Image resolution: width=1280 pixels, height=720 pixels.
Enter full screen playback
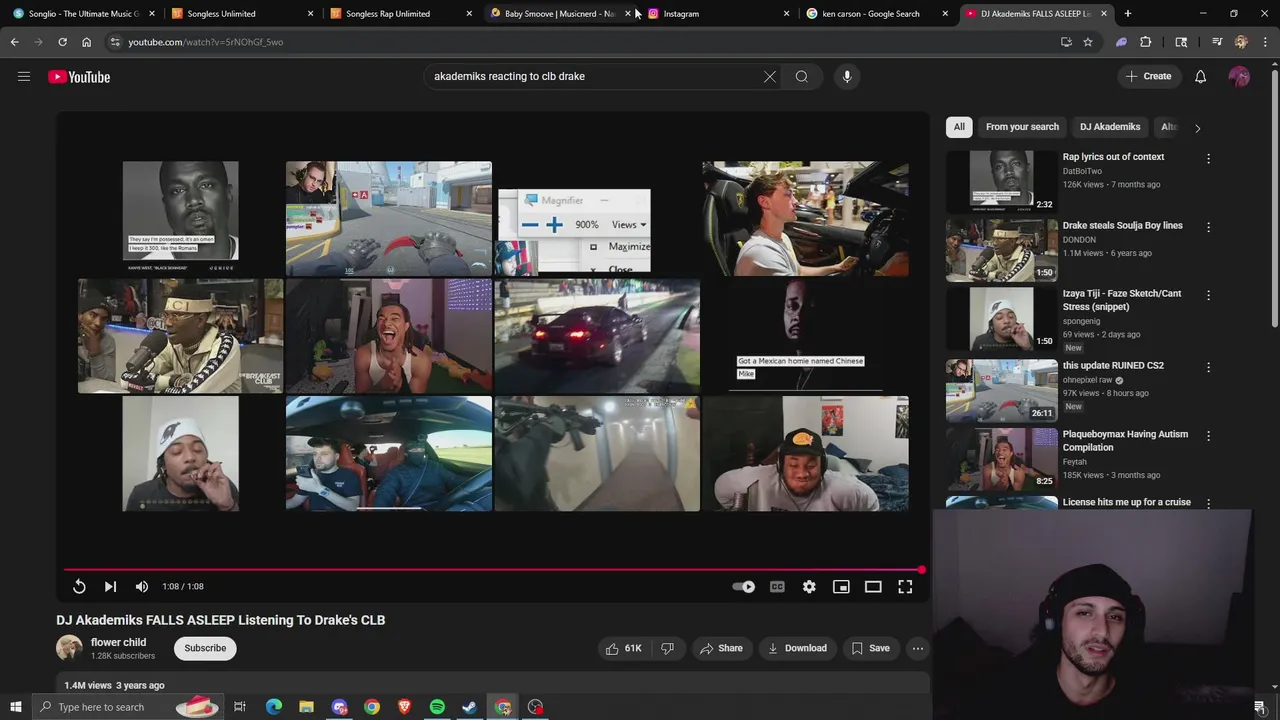pos(905,587)
